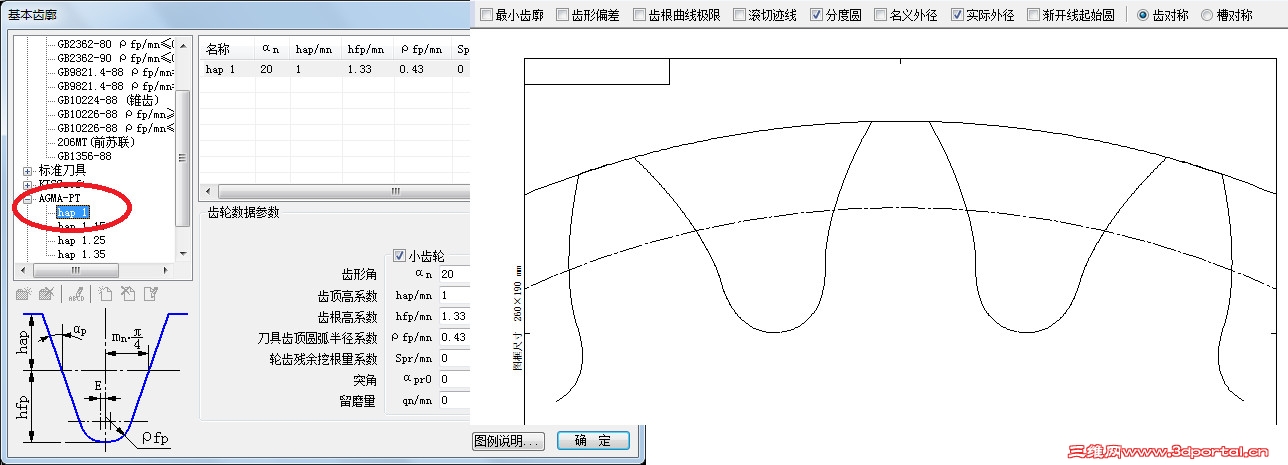Click the 齿顶高系数 hap/mn input field

(453, 296)
